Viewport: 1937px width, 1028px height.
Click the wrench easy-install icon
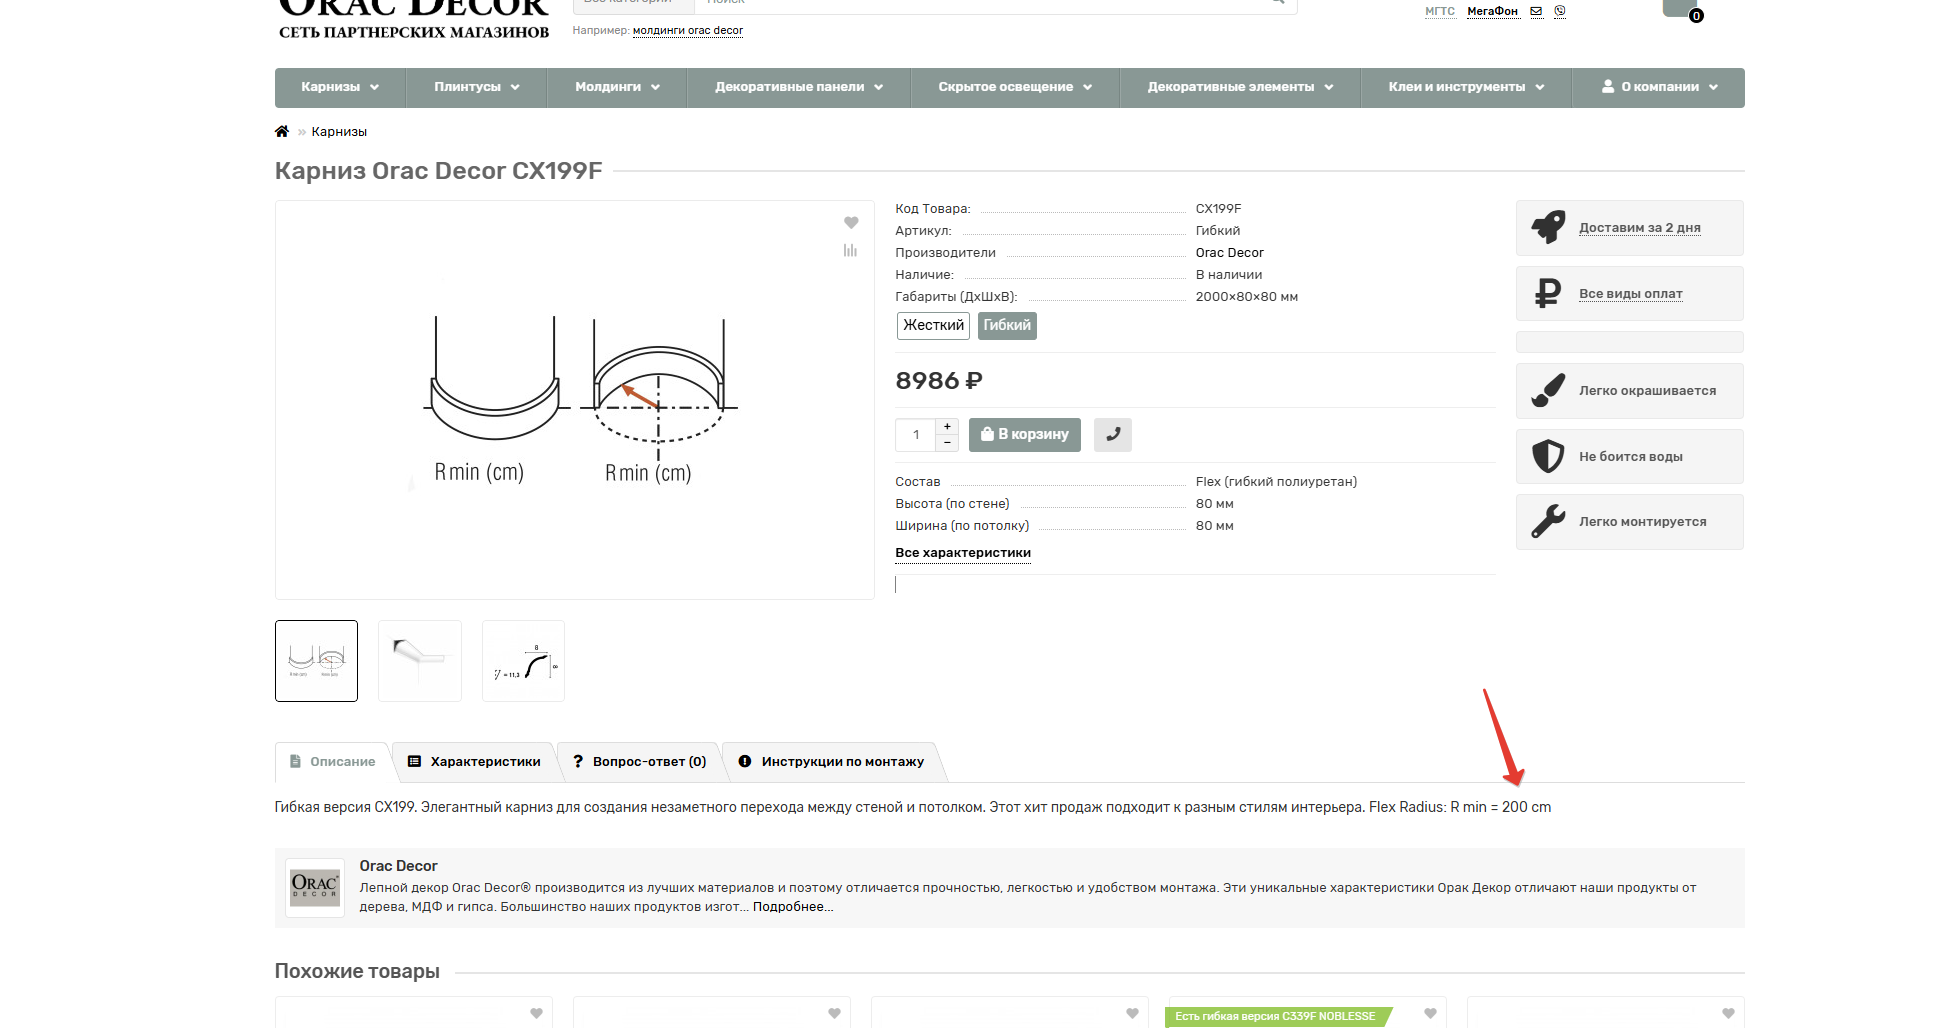coord(1548,522)
